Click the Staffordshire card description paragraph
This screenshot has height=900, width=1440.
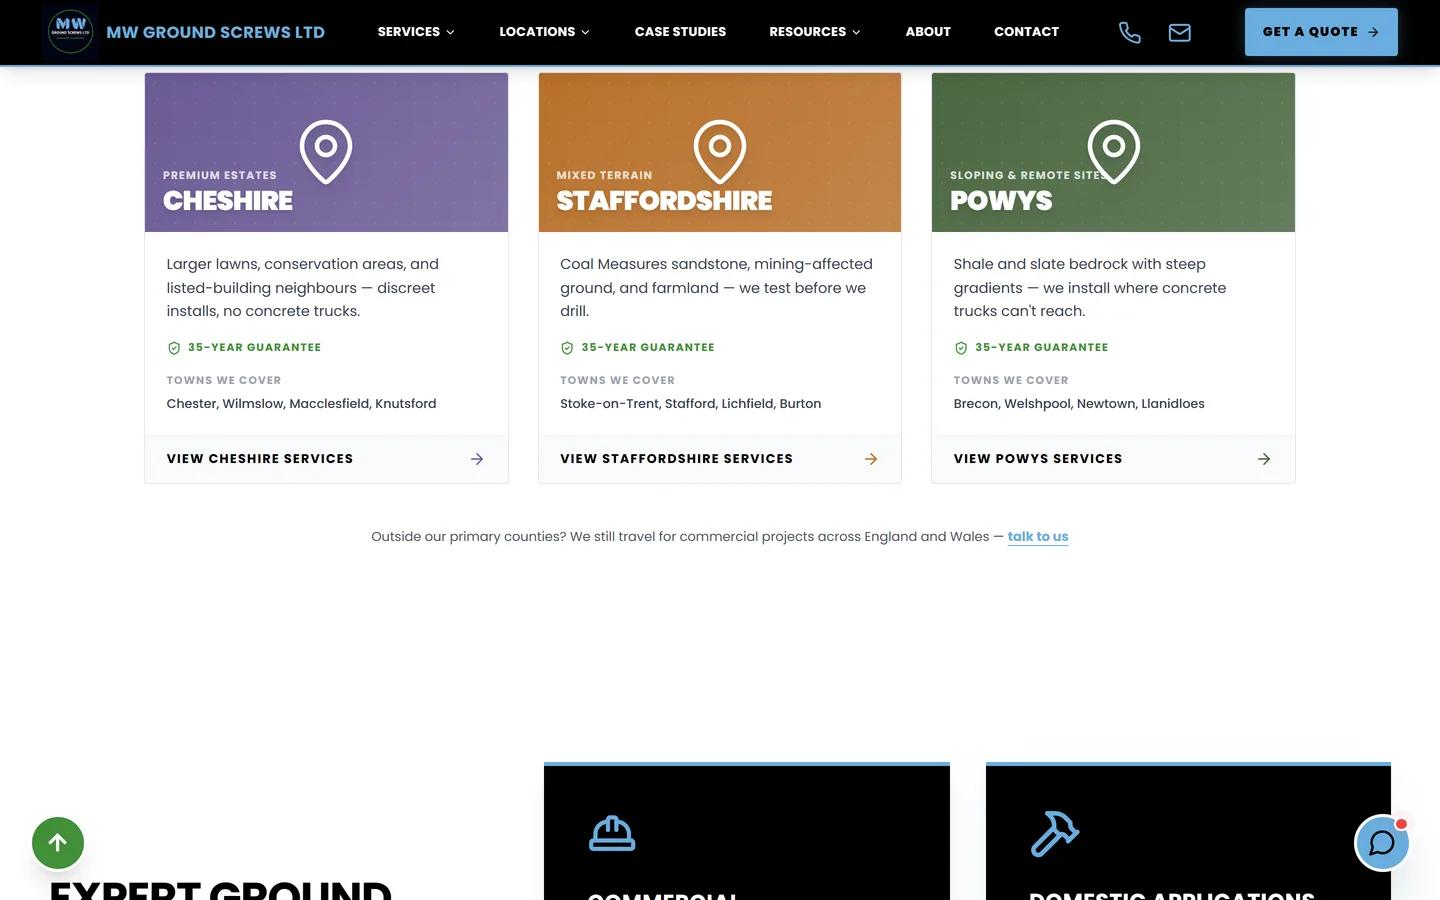pyautogui.click(x=716, y=288)
